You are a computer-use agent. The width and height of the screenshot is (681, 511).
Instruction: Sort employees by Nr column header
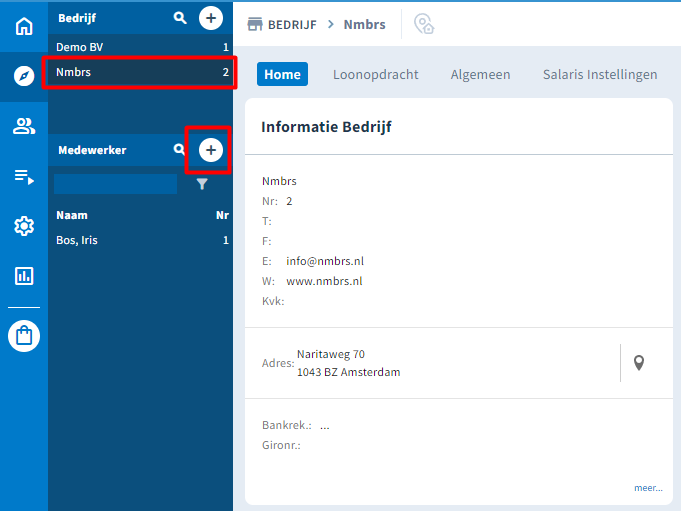[x=222, y=215]
